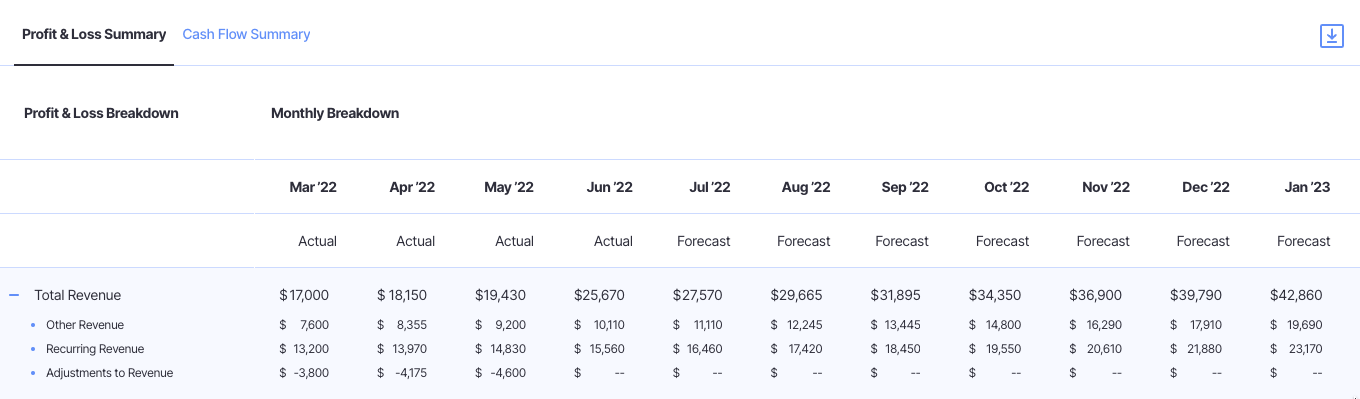Click the Total Revenue row label
Image resolution: width=1360 pixels, height=399 pixels.
[77, 295]
